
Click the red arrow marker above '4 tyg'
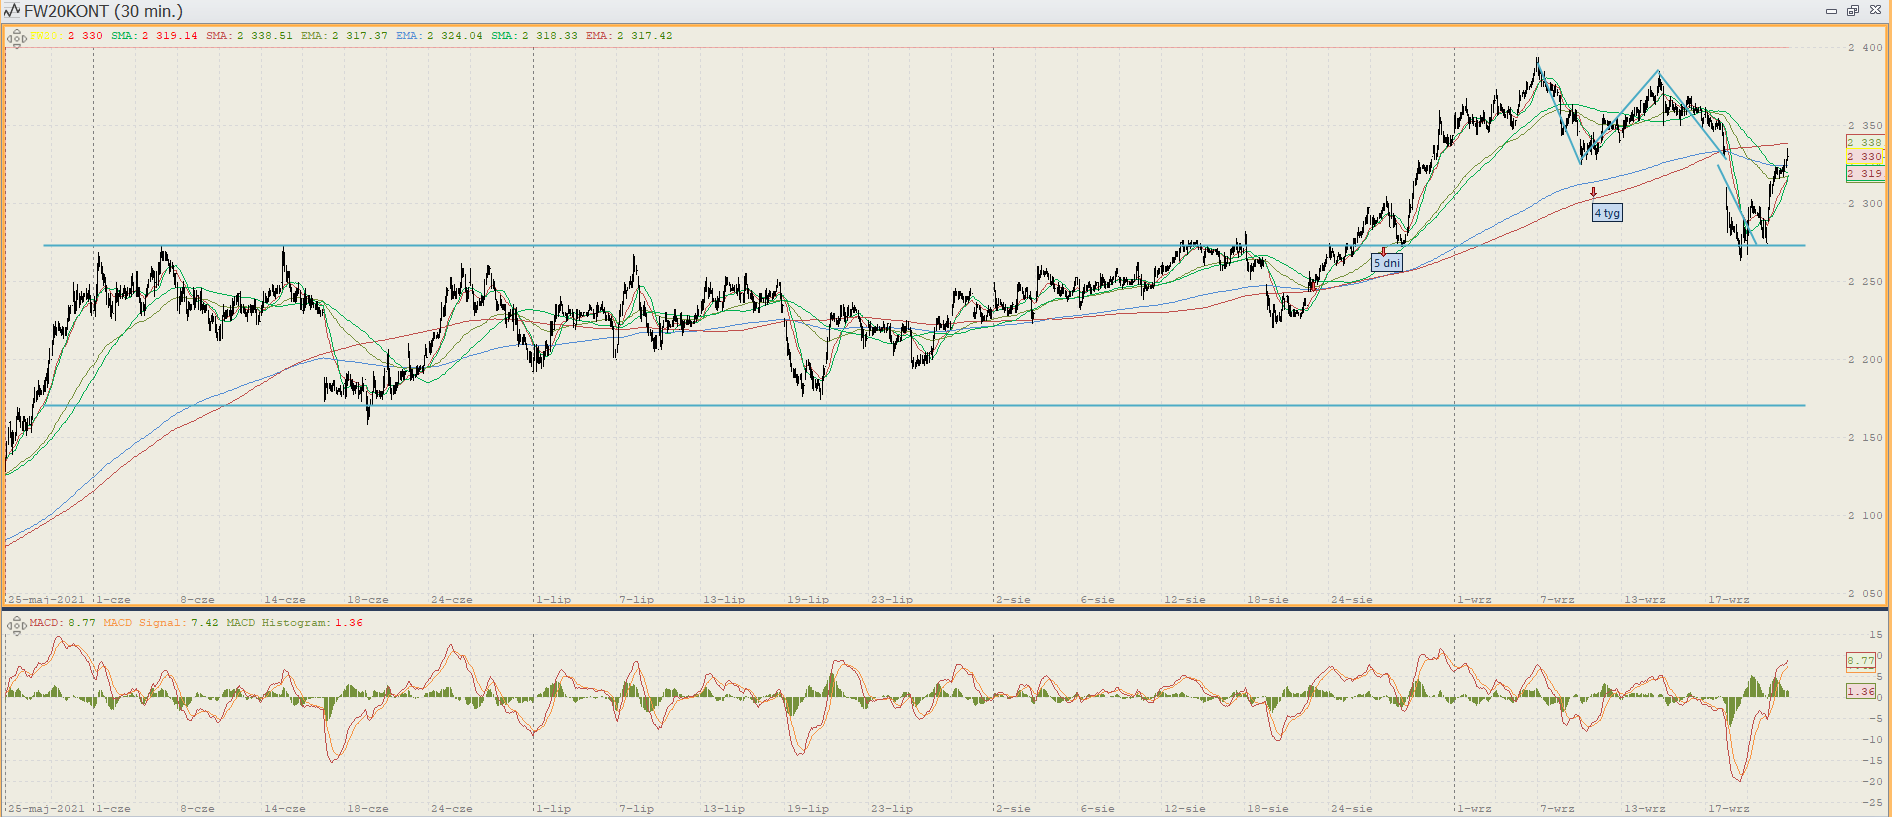pyautogui.click(x=1593, y=192)
